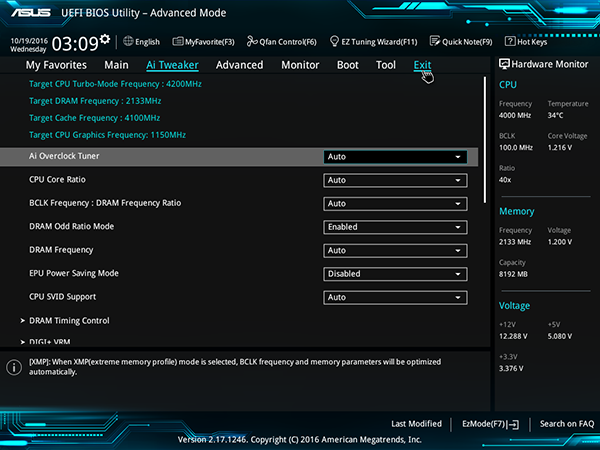
Task: Open DRAM Odd Ratio Mode dropdown
Action: point(395,227)
